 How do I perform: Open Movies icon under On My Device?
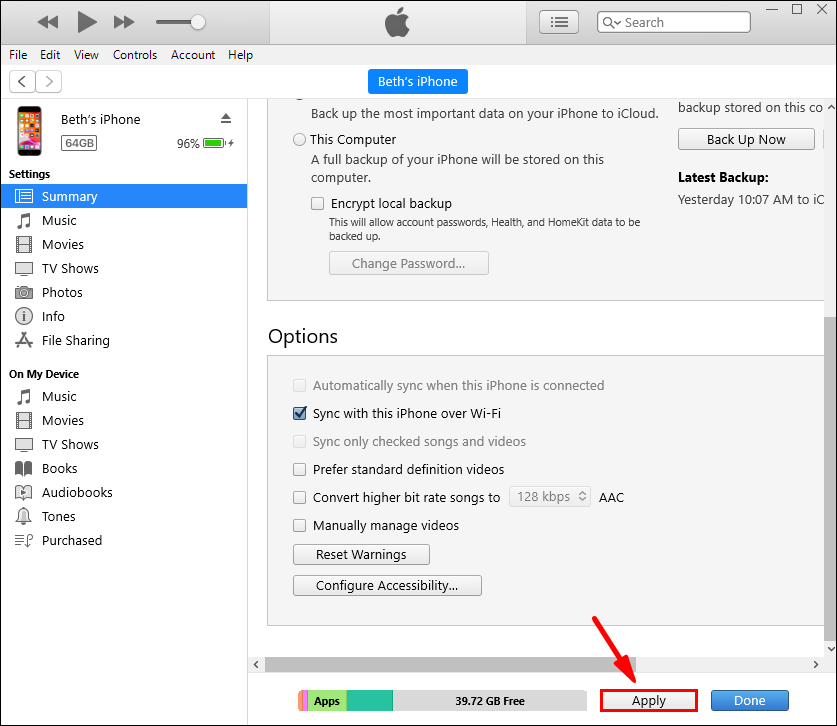point(23,421)
